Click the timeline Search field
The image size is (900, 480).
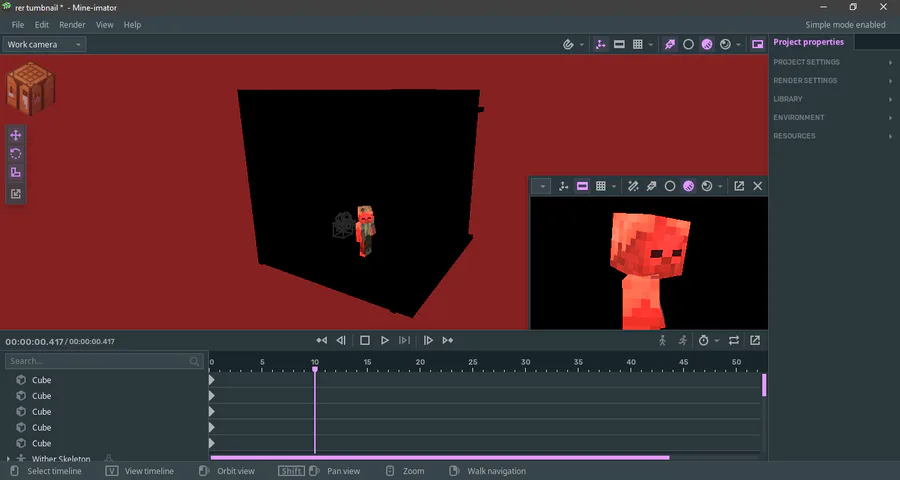pos(104,361)
